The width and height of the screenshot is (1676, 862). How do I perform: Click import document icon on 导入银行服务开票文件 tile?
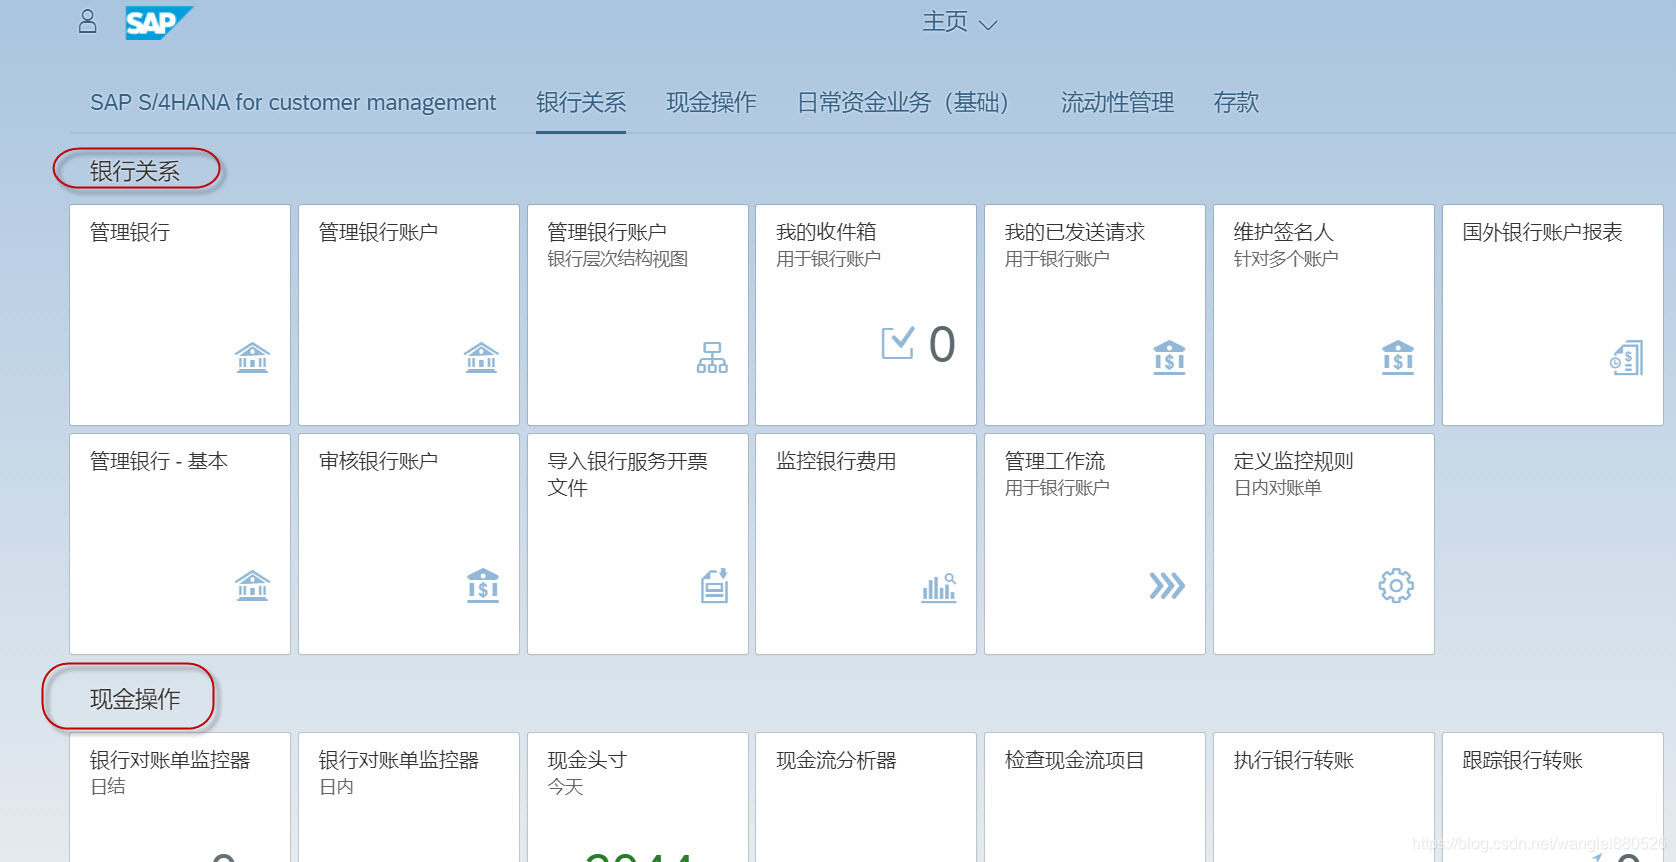point(714,585)
